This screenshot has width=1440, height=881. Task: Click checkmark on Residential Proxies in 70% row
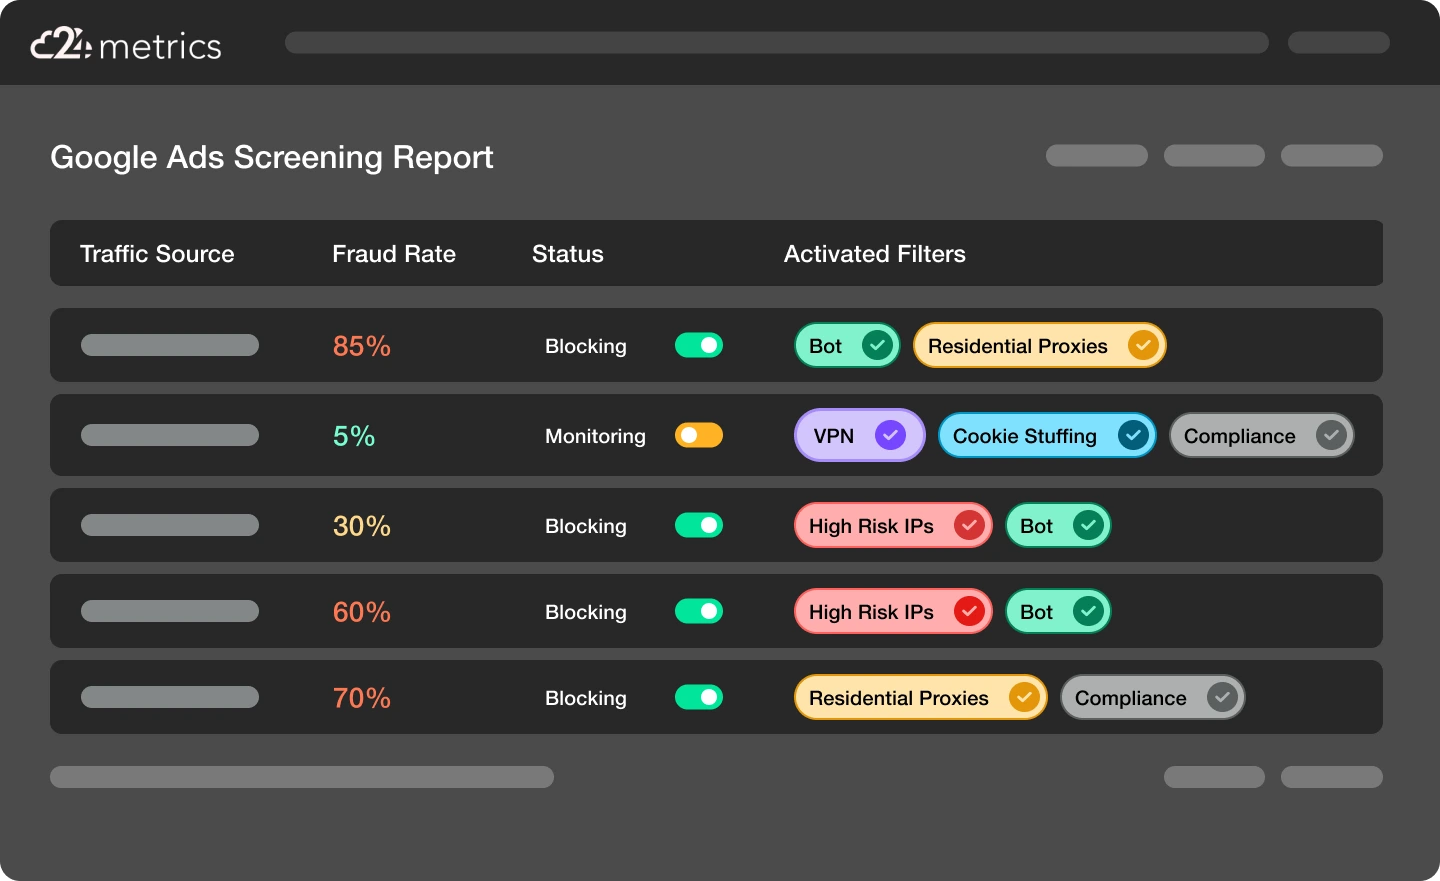point(1024,697)
